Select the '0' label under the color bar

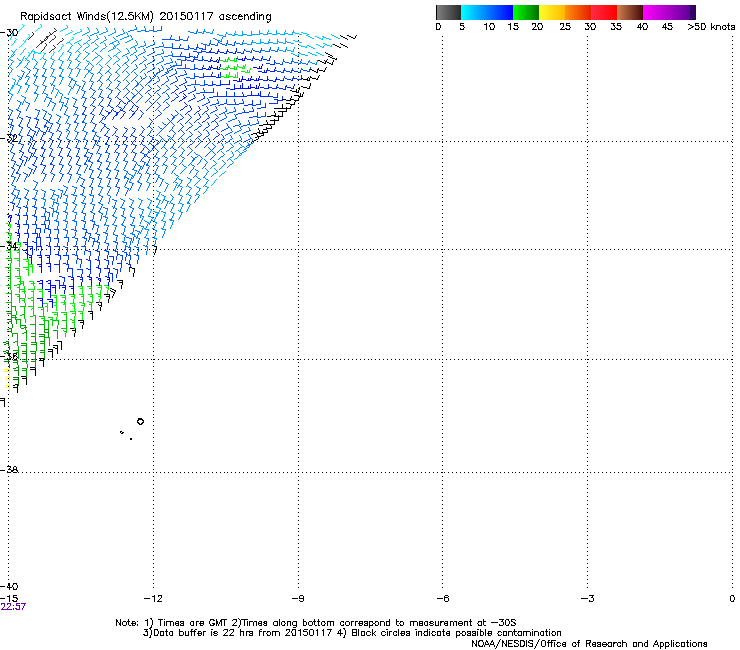[438, 27]
